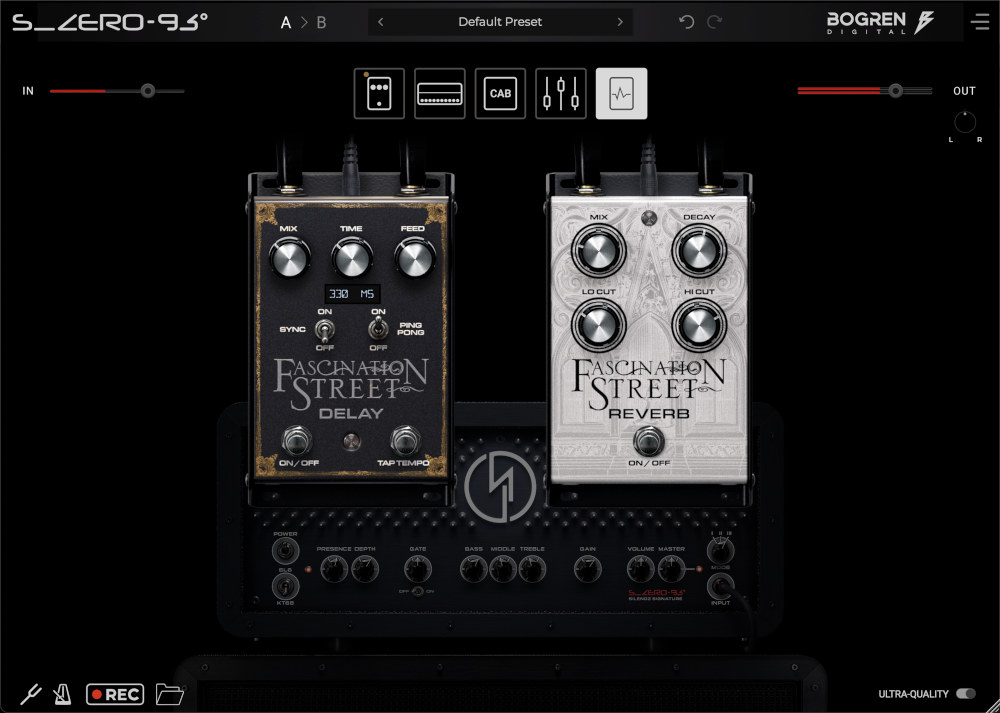Open the hamburger menu
The image size is (1000, 713).
click(978, 22)
